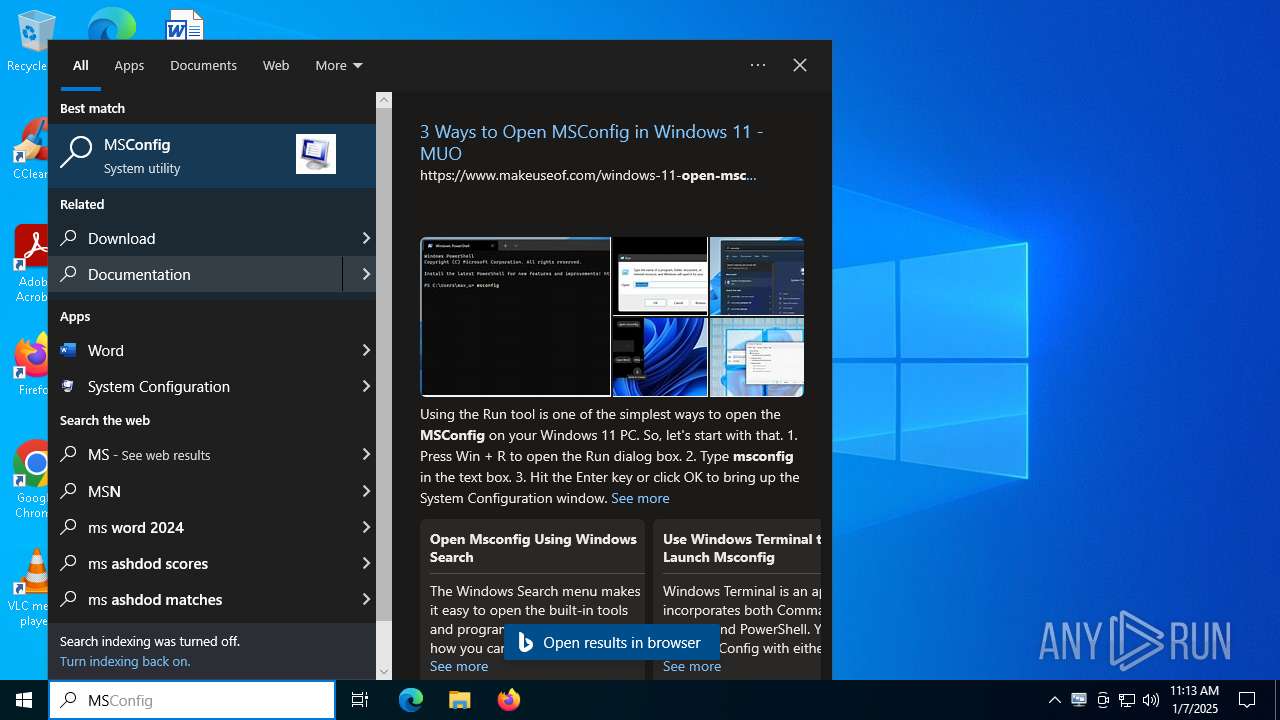Click the Windows Start button
The width and height of the screenshot is (1280, 720).
point(24,700)
